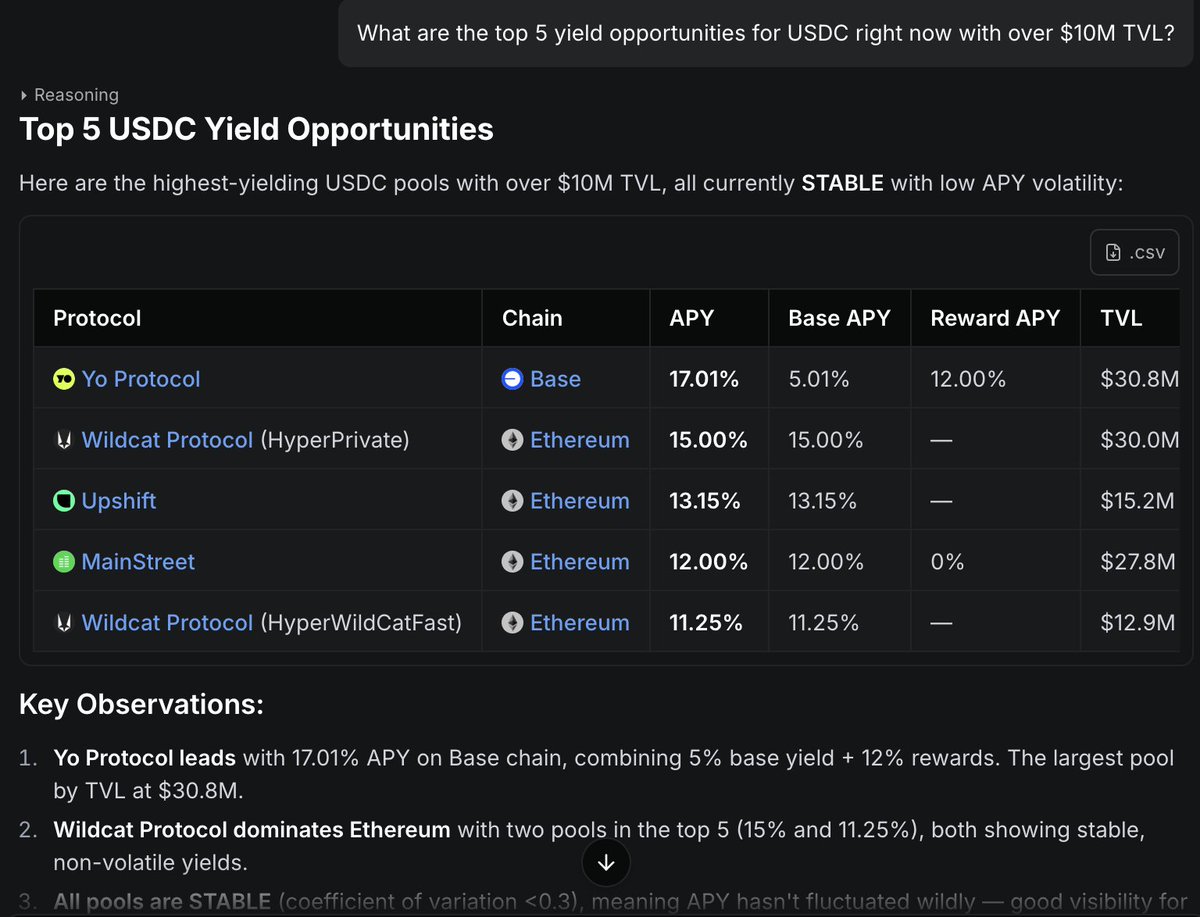Click Wildcat HyperWildCatFast row logo icon
Image resolution: width=1200 pixels, height=917 pixels.
point(64,623)
